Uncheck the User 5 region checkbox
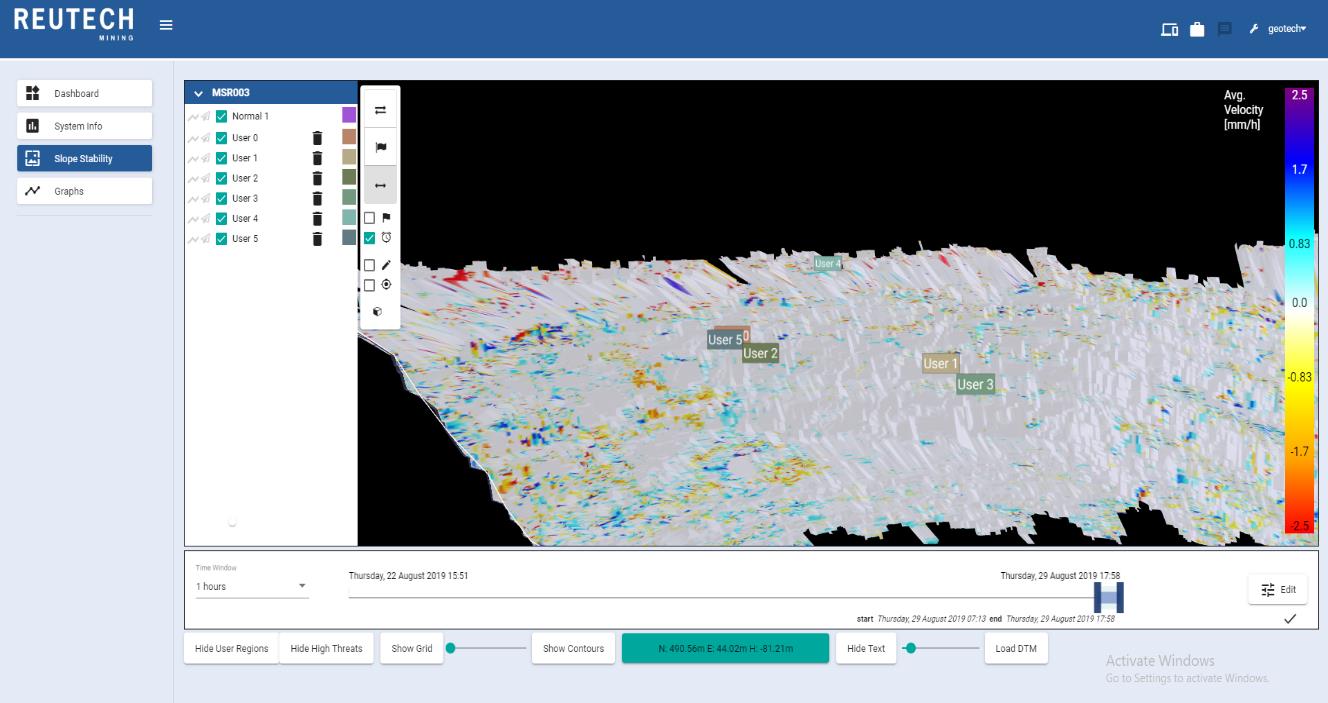The height and width of the screenshot is (703, 1328). [222, 238]
